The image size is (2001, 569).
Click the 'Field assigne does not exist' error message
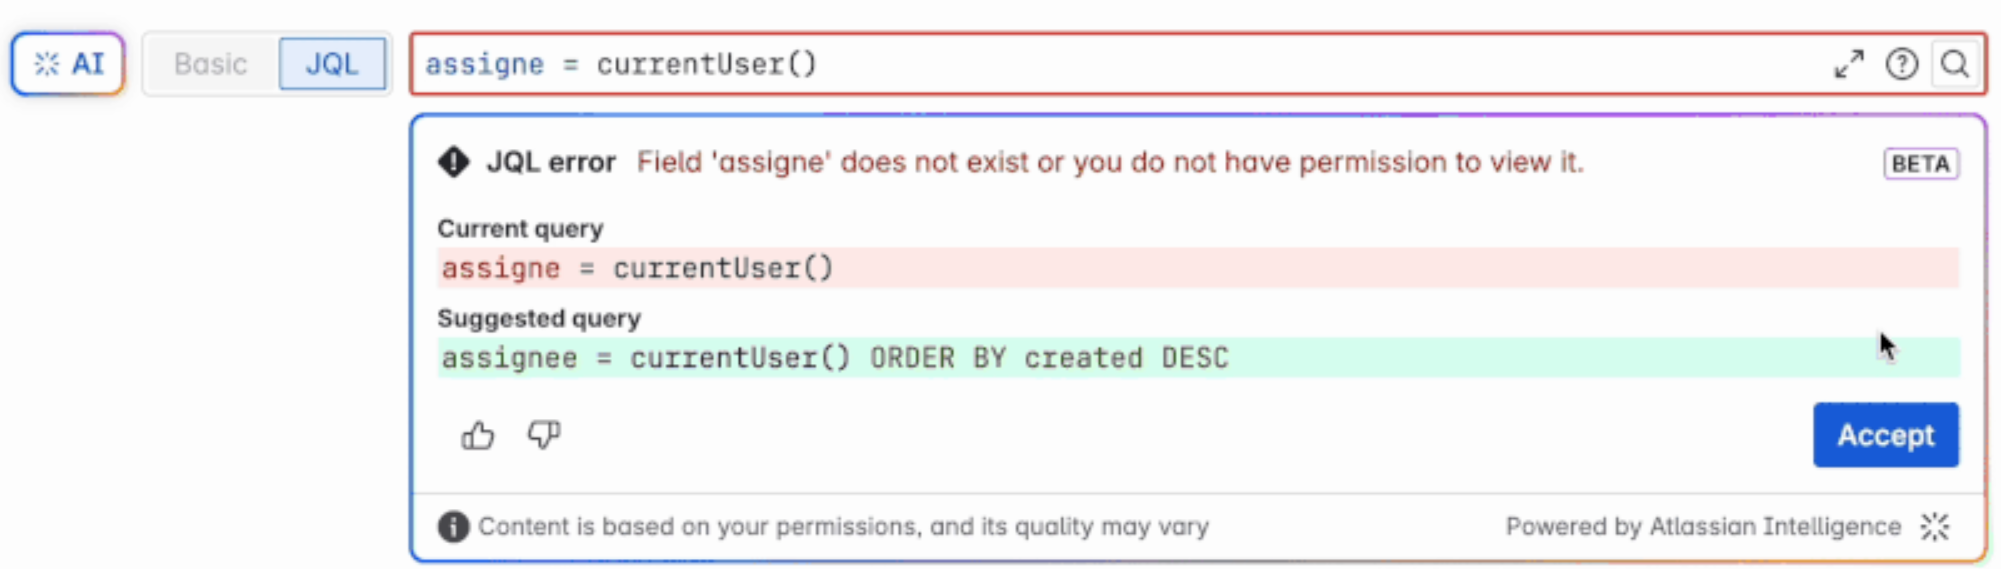1110,162
